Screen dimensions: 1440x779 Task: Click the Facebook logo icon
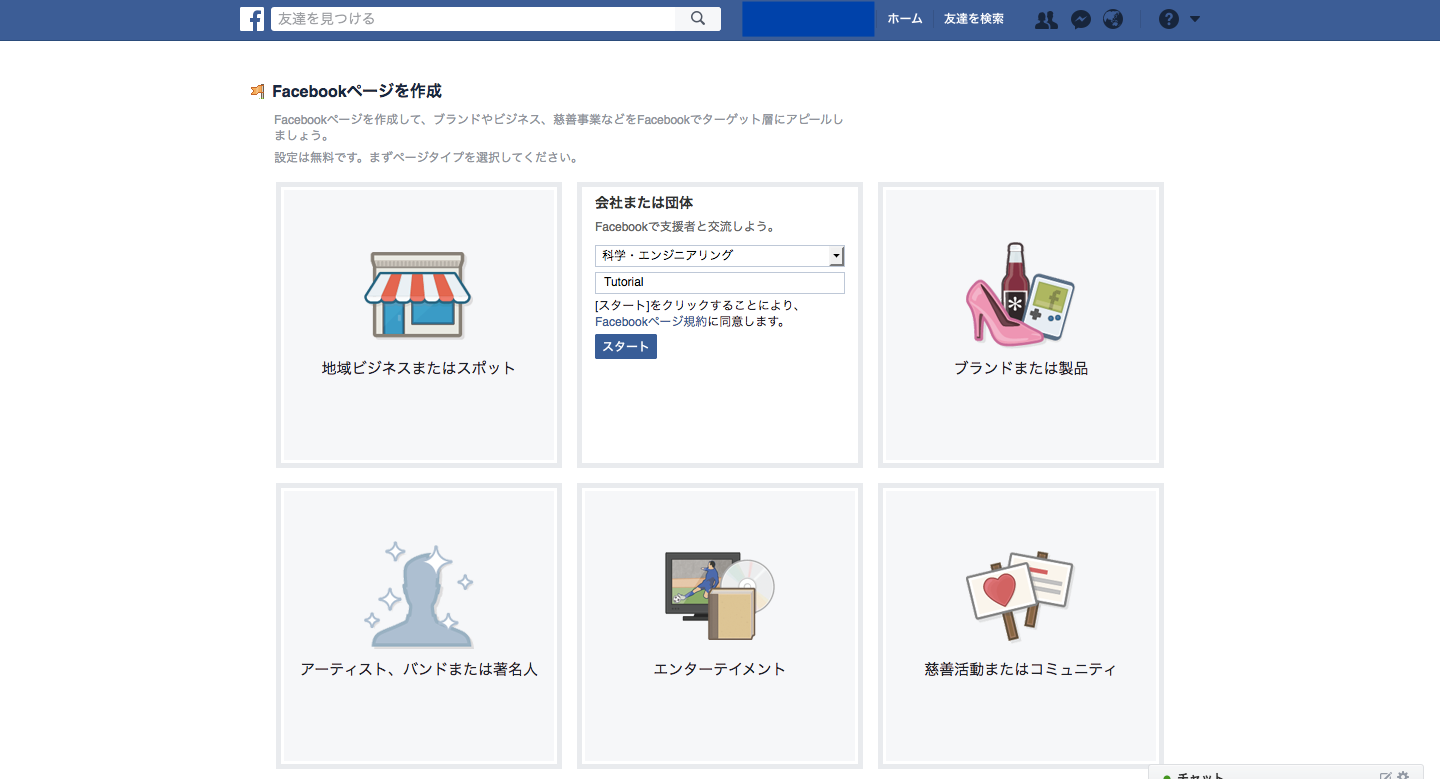click(252, 19)
